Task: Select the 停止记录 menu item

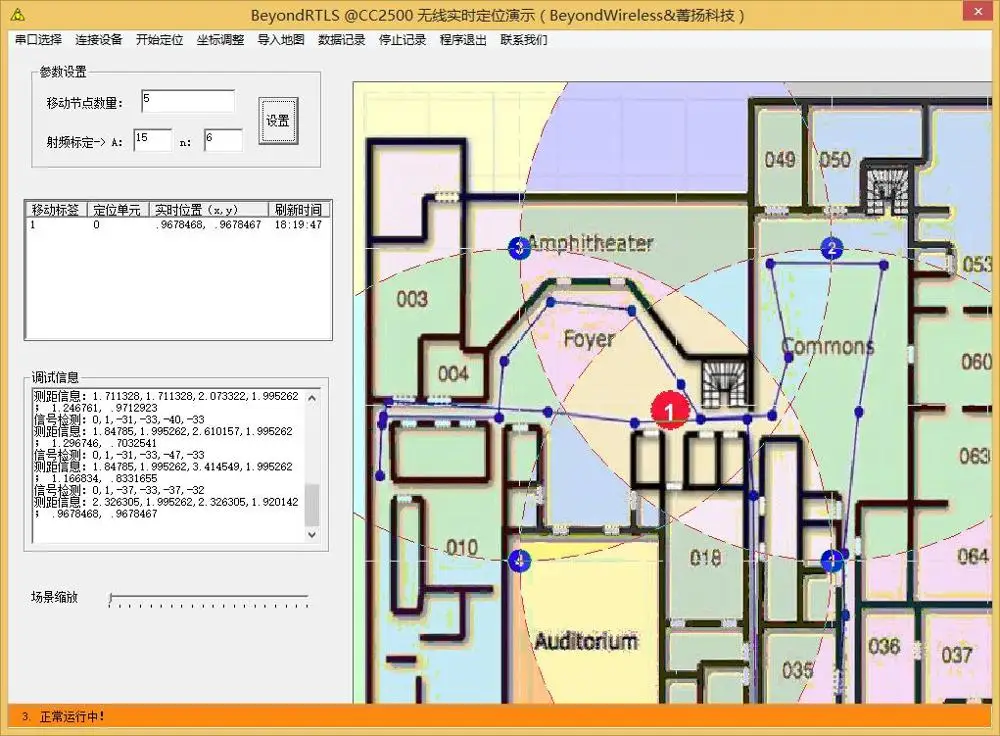Action: [x=402, y=40]
